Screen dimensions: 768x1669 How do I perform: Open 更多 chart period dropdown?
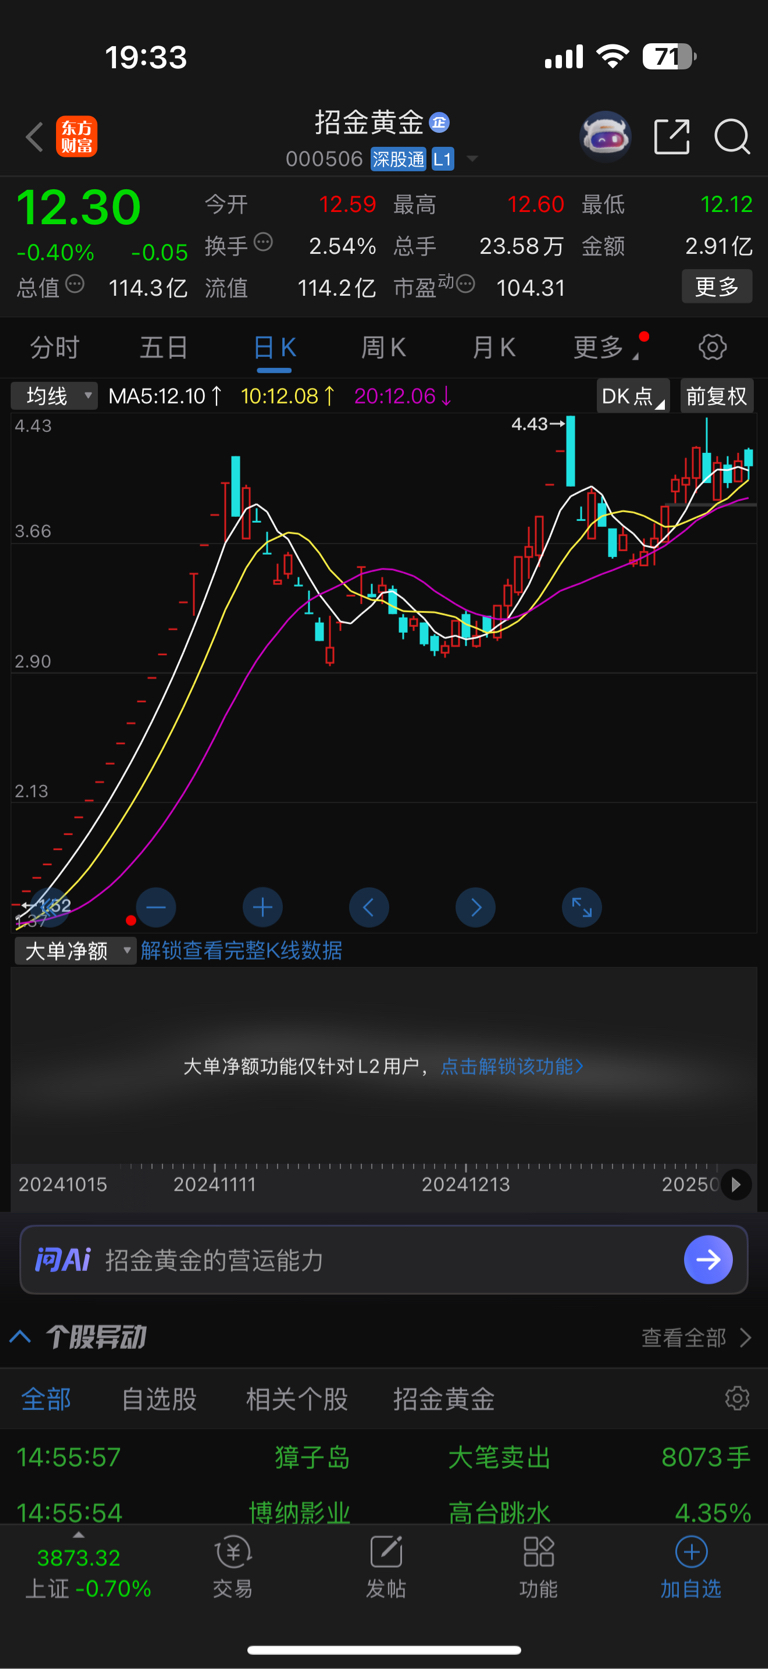click(604, 347)
